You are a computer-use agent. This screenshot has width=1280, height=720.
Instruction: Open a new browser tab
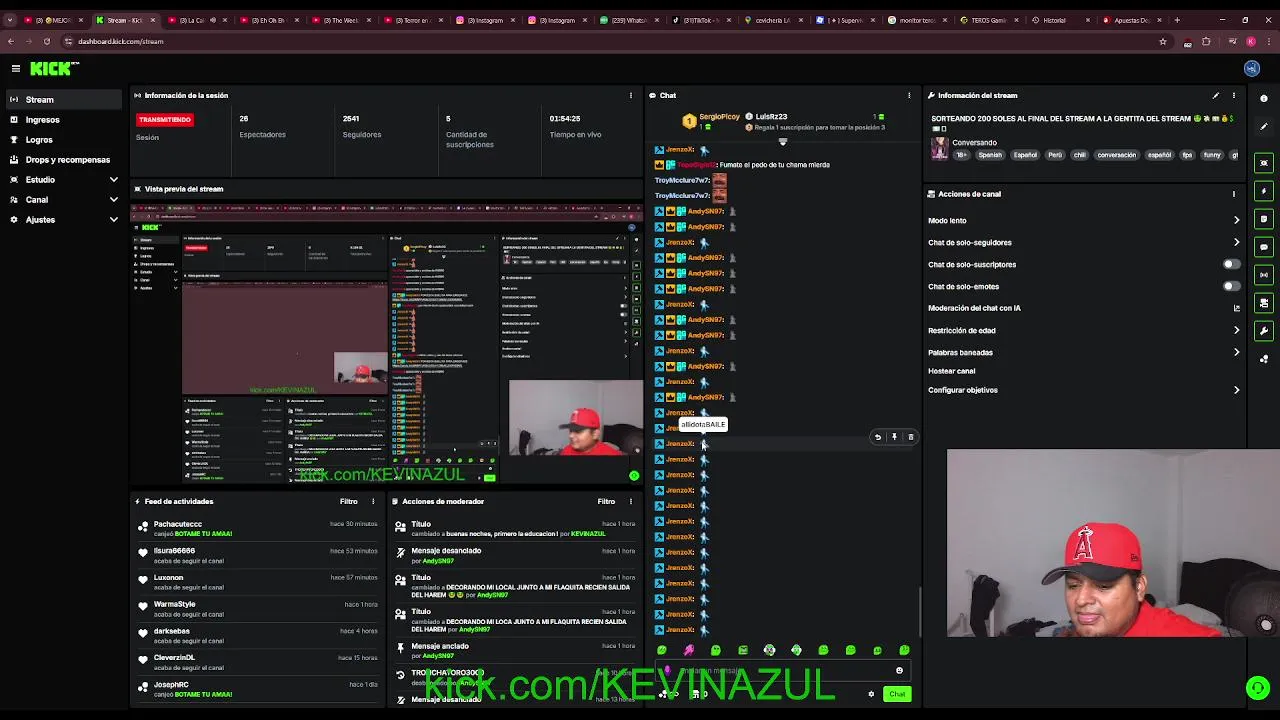[1176, 20]
